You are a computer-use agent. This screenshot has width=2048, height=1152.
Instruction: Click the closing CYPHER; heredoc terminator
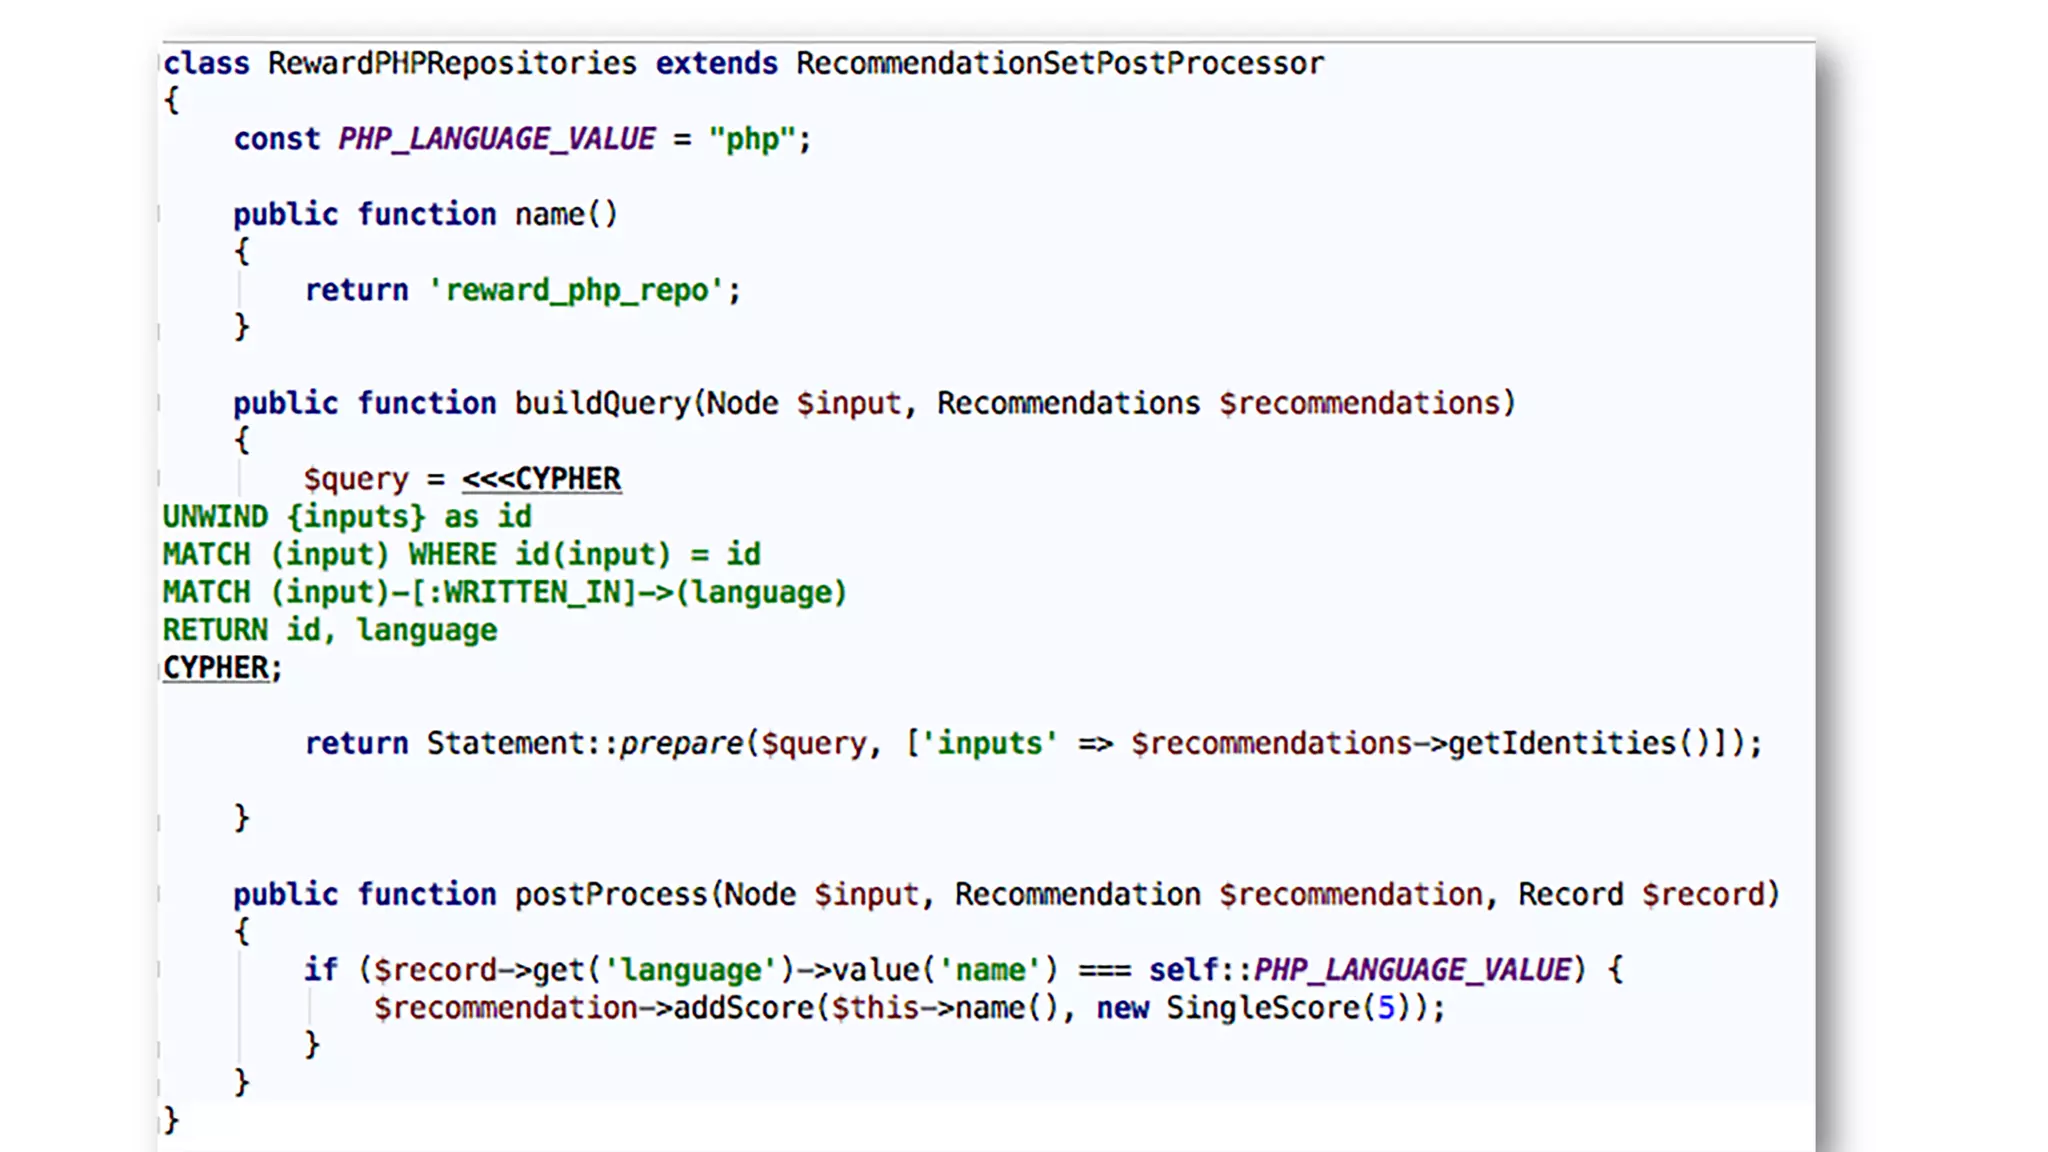point(221,668)
